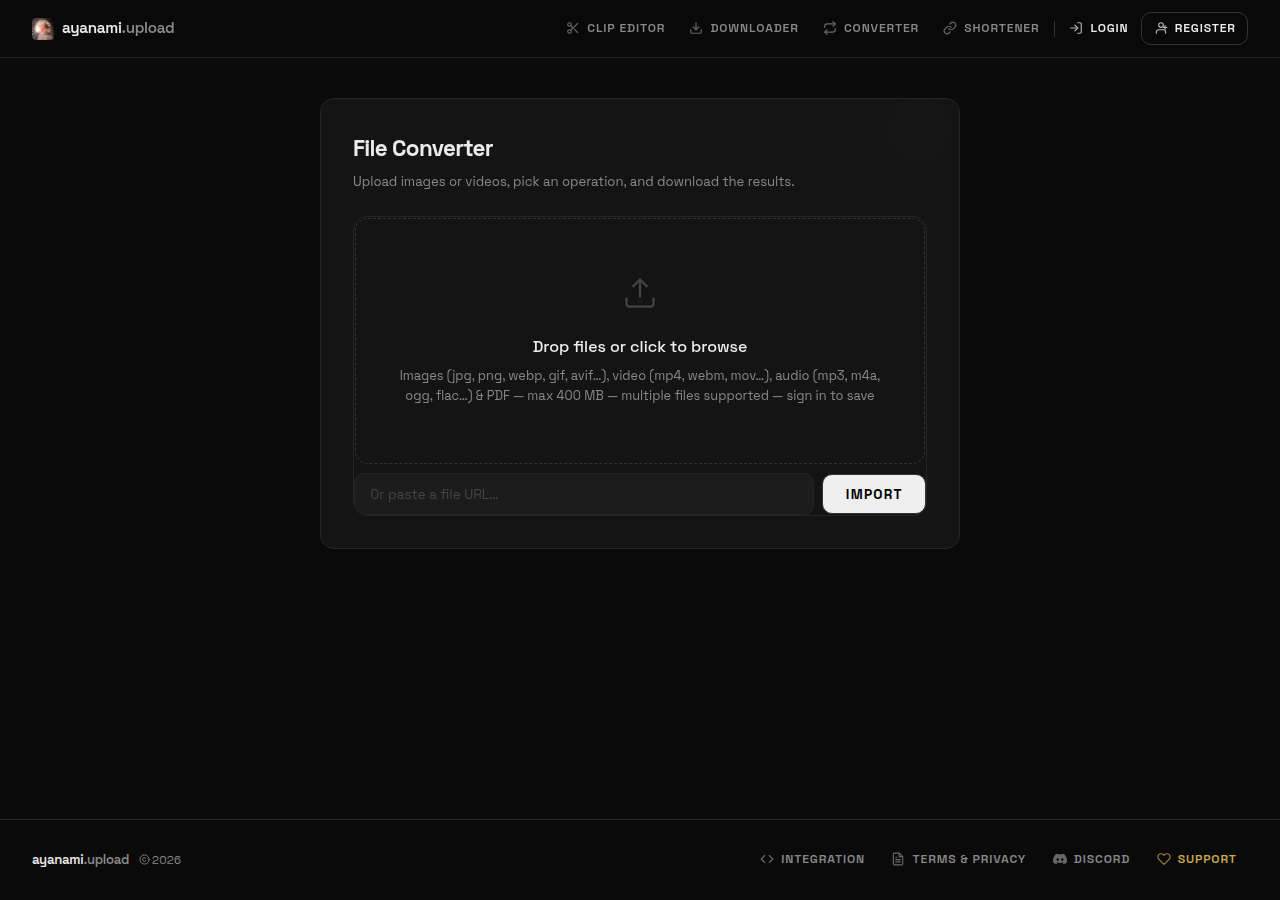Click the supported formats description text
This screenshot has width=1280, height=900.
640,386
